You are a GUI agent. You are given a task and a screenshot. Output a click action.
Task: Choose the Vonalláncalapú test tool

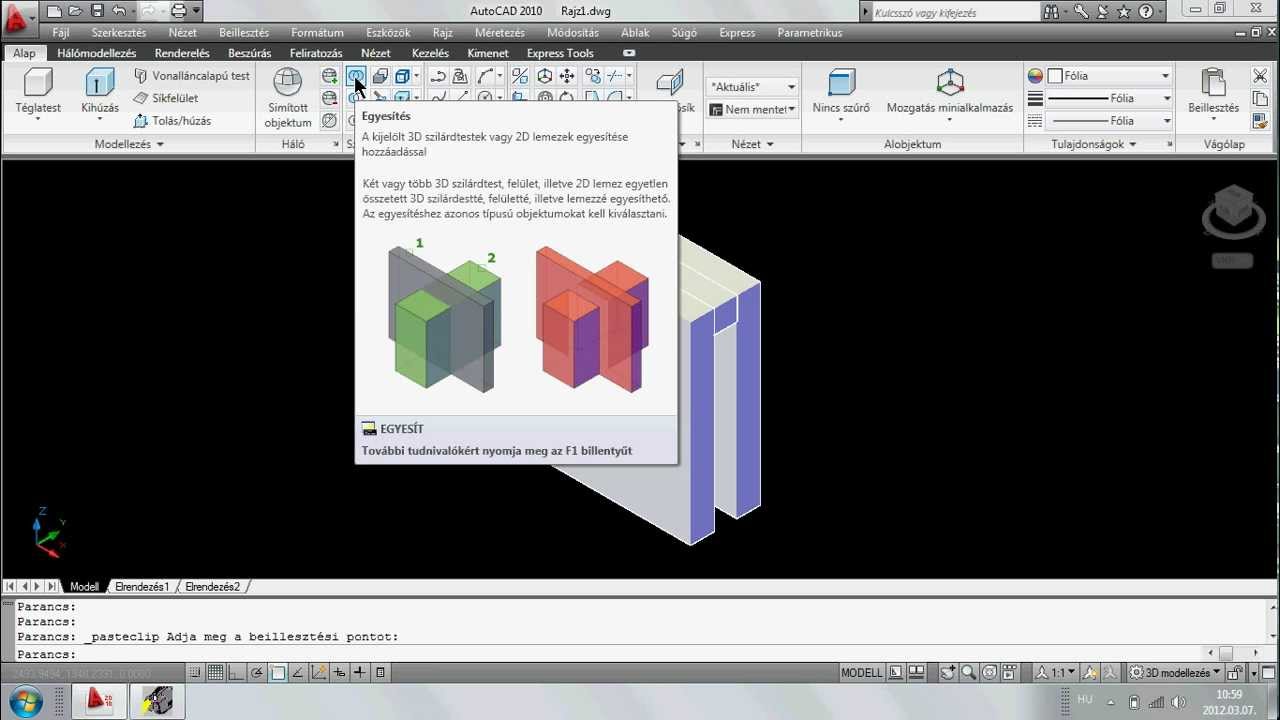[x=192, y=76]
